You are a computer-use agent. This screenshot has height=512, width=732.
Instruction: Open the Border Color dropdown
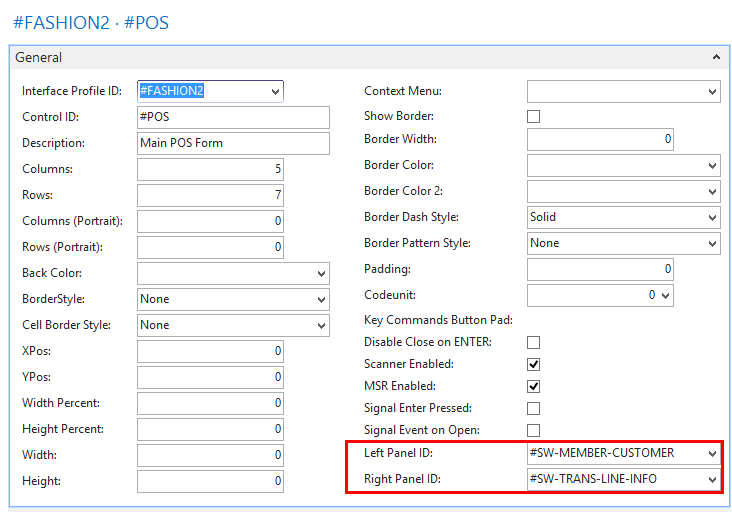pos(712,166)
